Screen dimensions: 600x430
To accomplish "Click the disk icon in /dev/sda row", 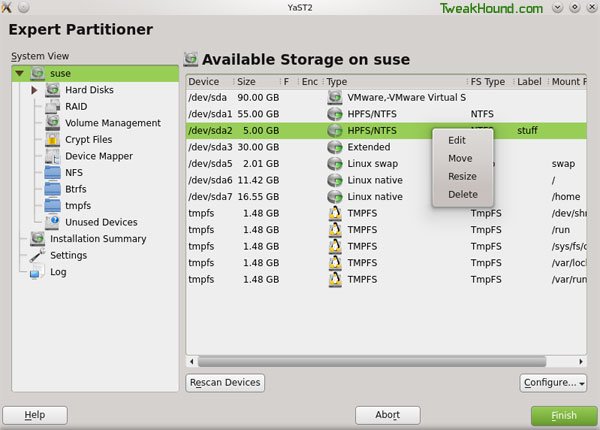I will (335, 97).
